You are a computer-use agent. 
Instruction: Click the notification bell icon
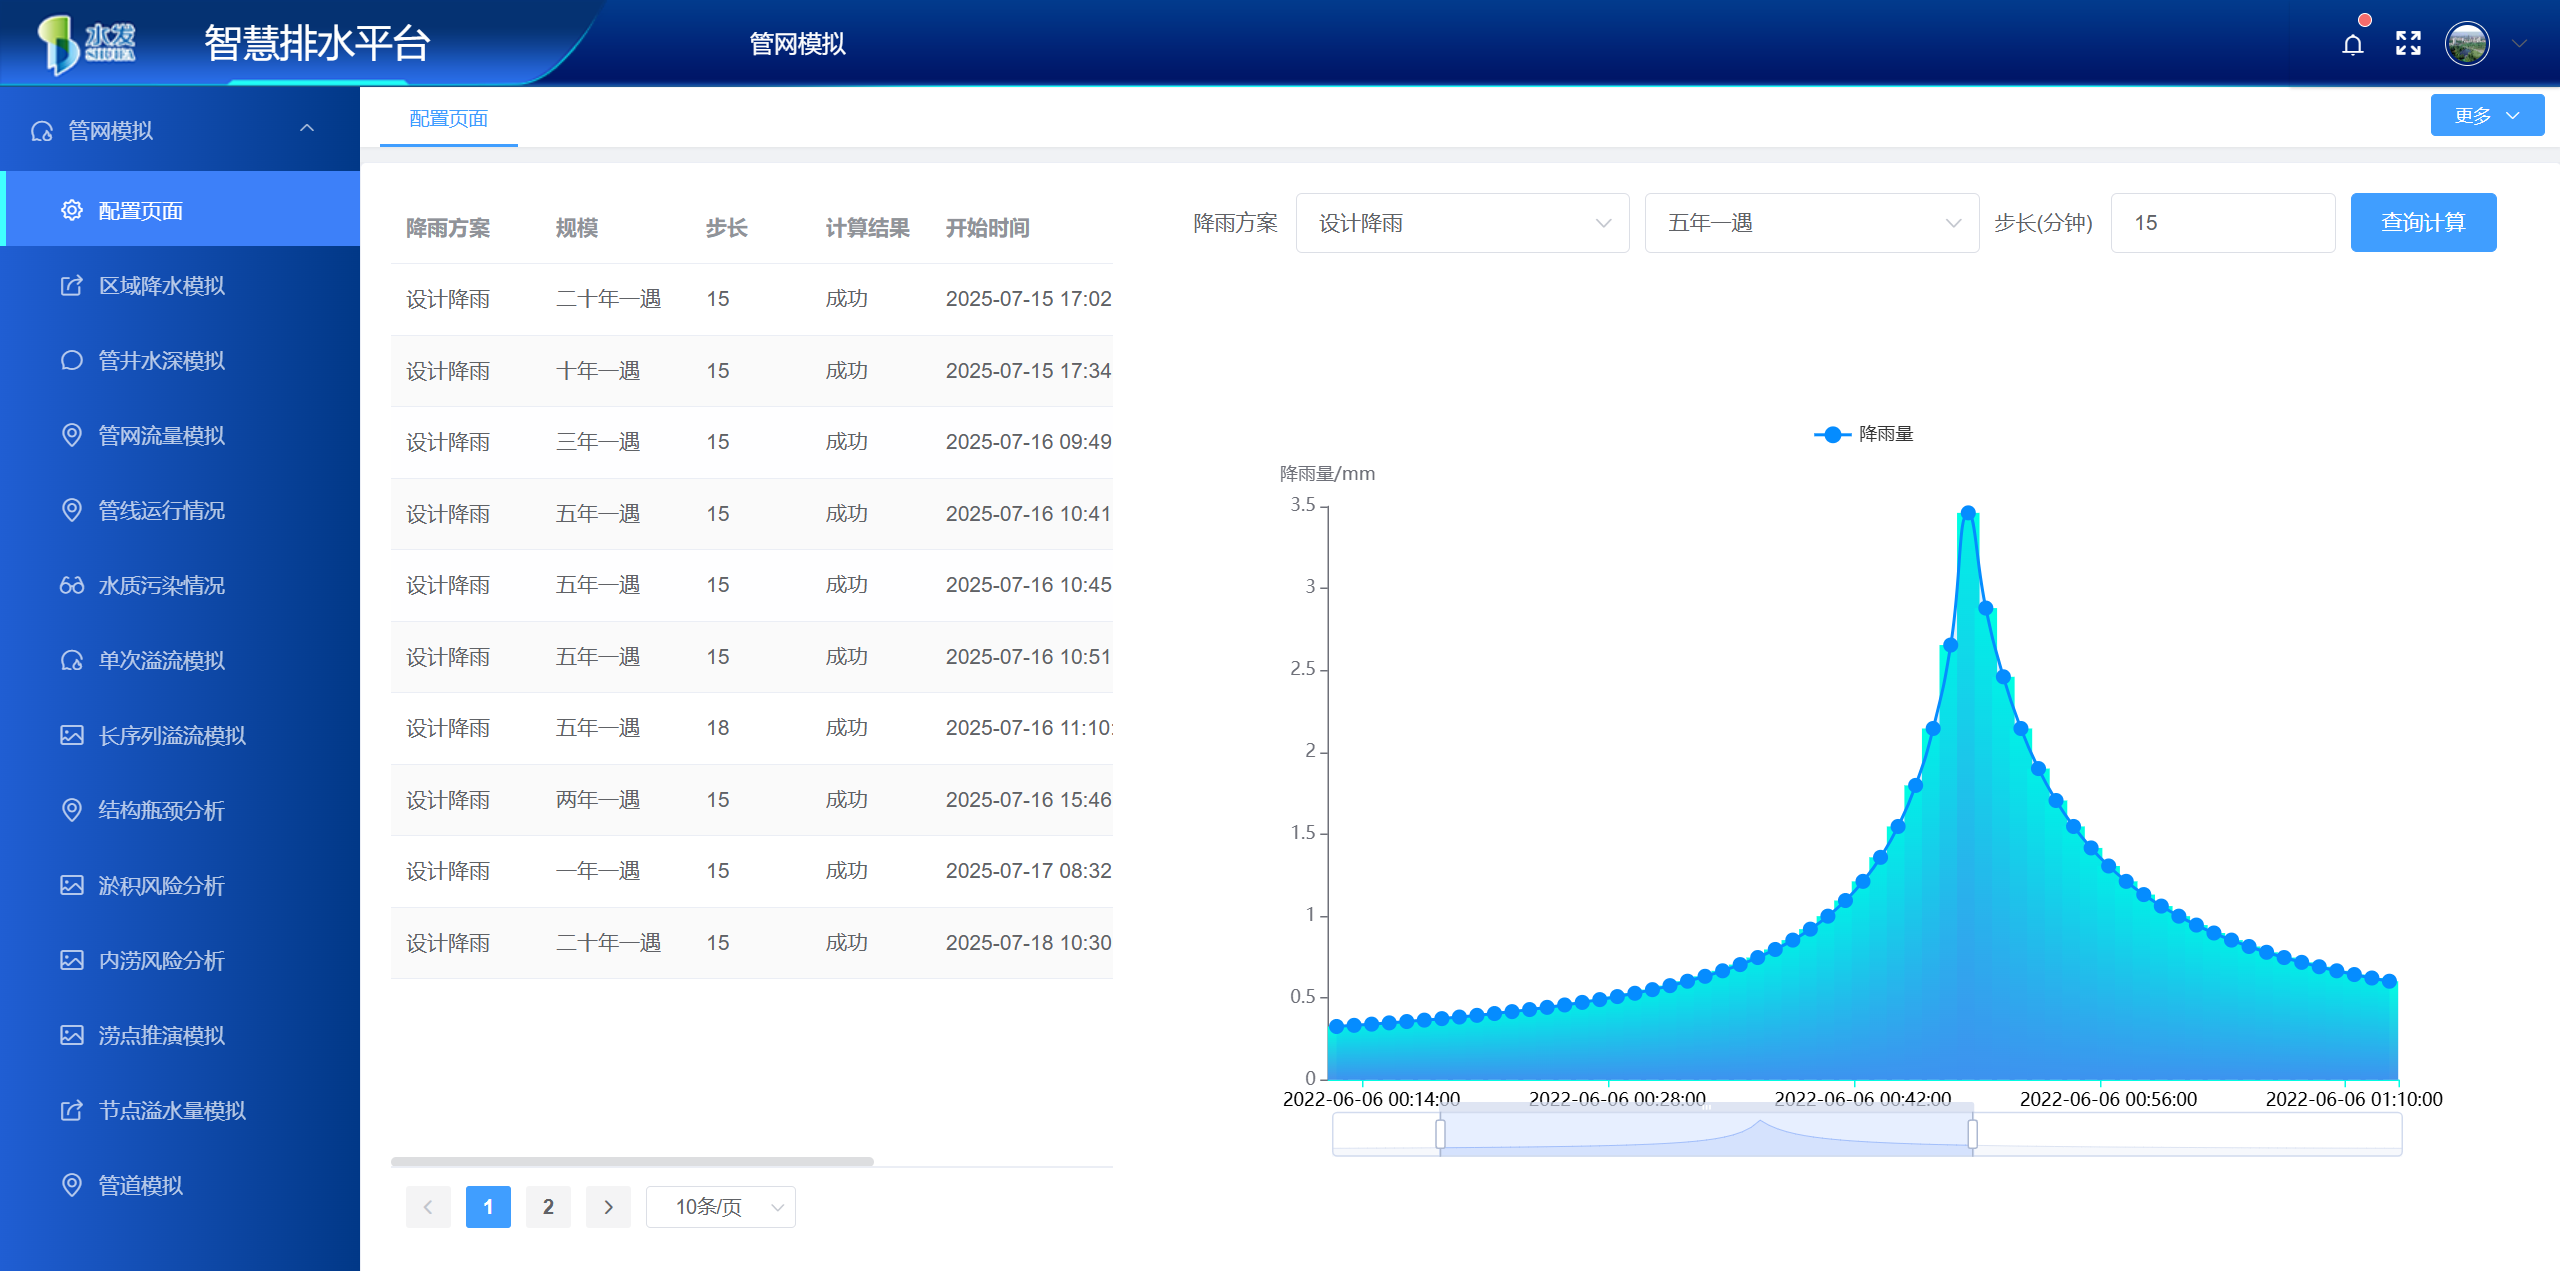[2352, 45]
